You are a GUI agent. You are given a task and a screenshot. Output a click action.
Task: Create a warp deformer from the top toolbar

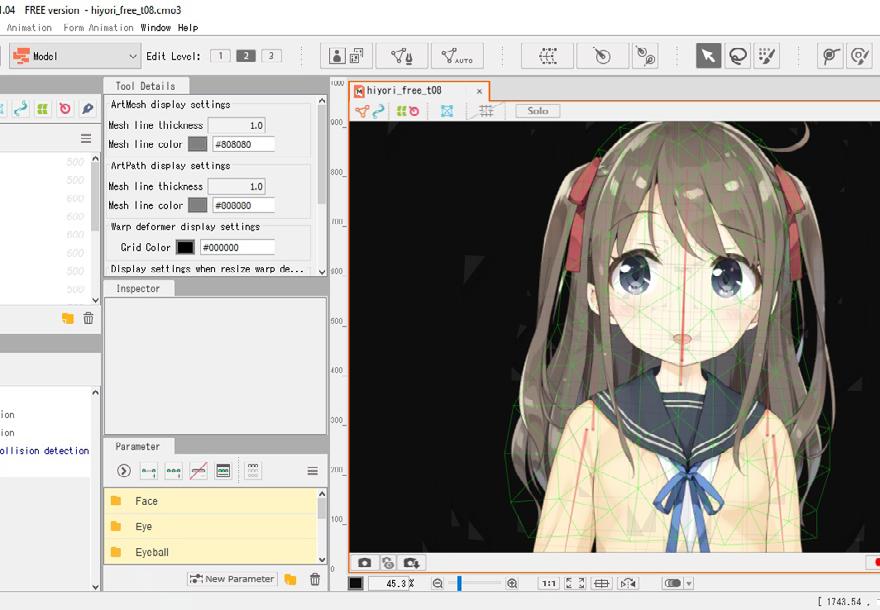click(x=547, y=56)
